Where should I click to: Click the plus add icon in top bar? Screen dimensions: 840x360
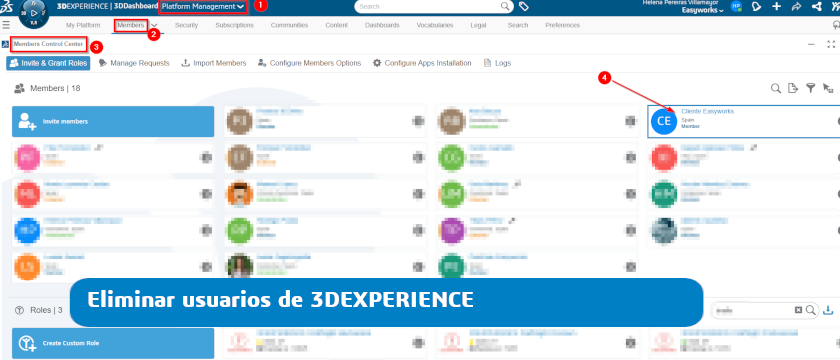point(776,6)
